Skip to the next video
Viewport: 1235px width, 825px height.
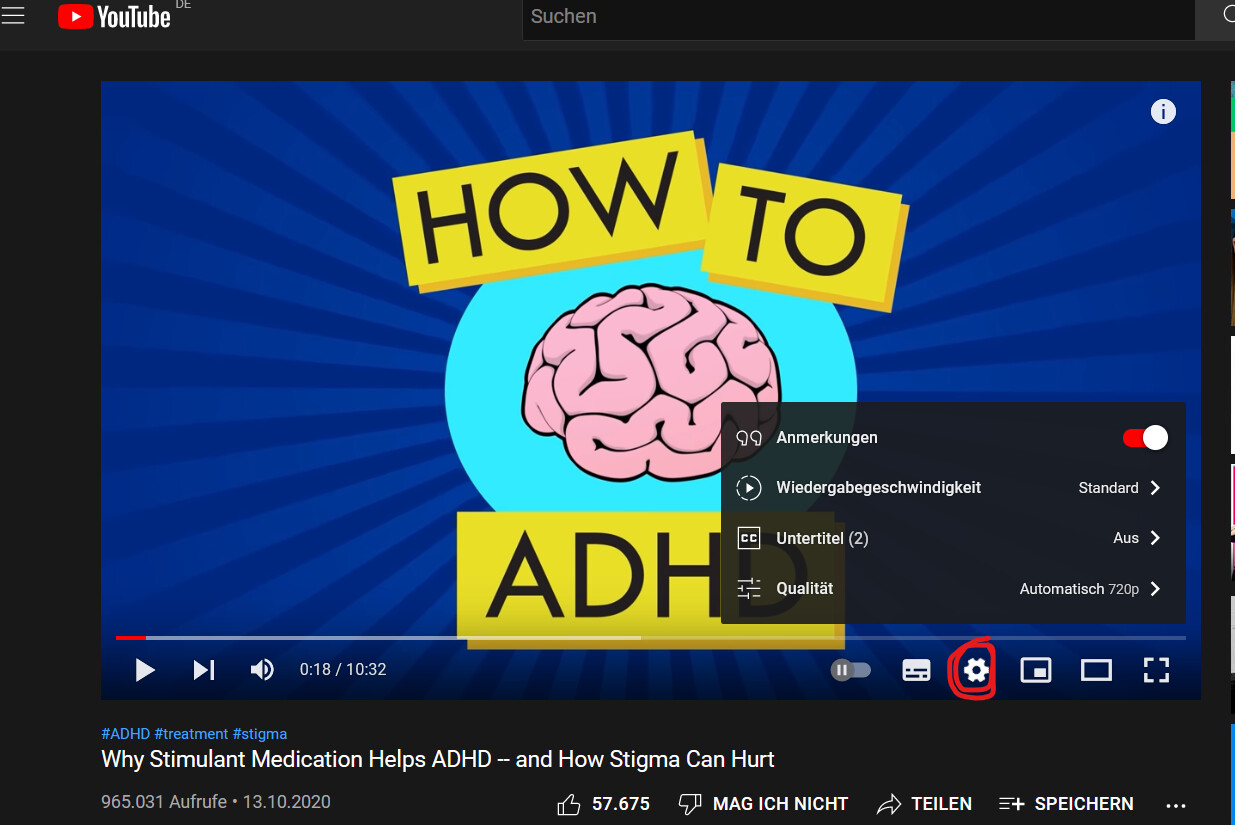coord(204,670)
